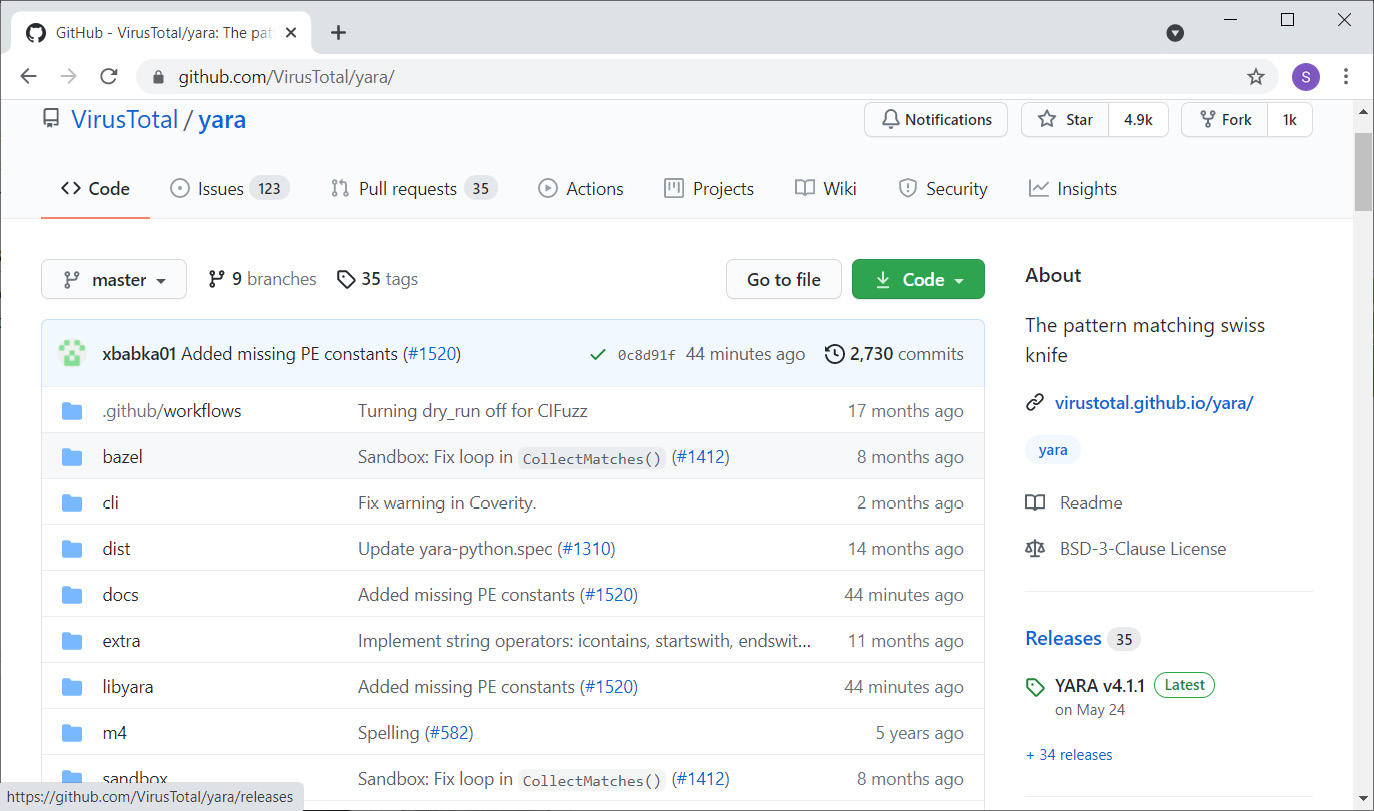The width and height of the screenshot is (1374, 811).
Task: Click the padlock site info icon
Action: tap(157, 77)
